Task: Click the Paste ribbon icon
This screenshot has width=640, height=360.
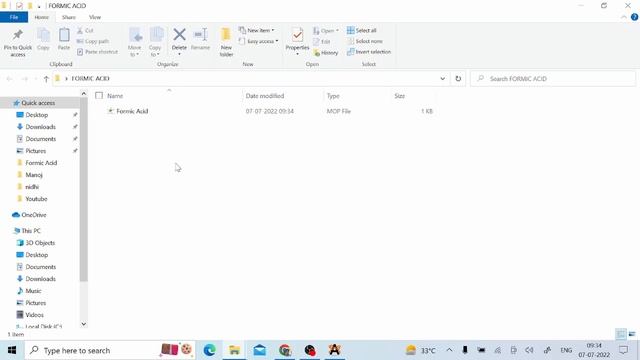Action: pyautogui.click(x=64, y=39)
